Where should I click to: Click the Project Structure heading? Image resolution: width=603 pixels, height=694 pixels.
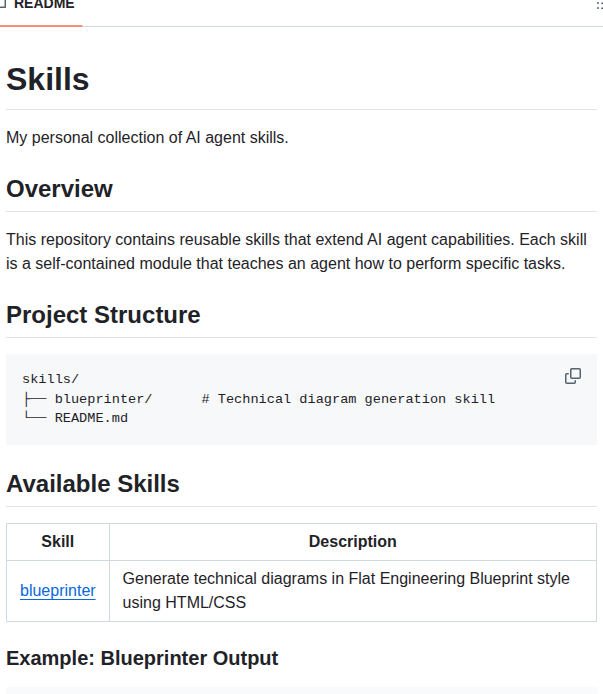[x=103, y=315]
